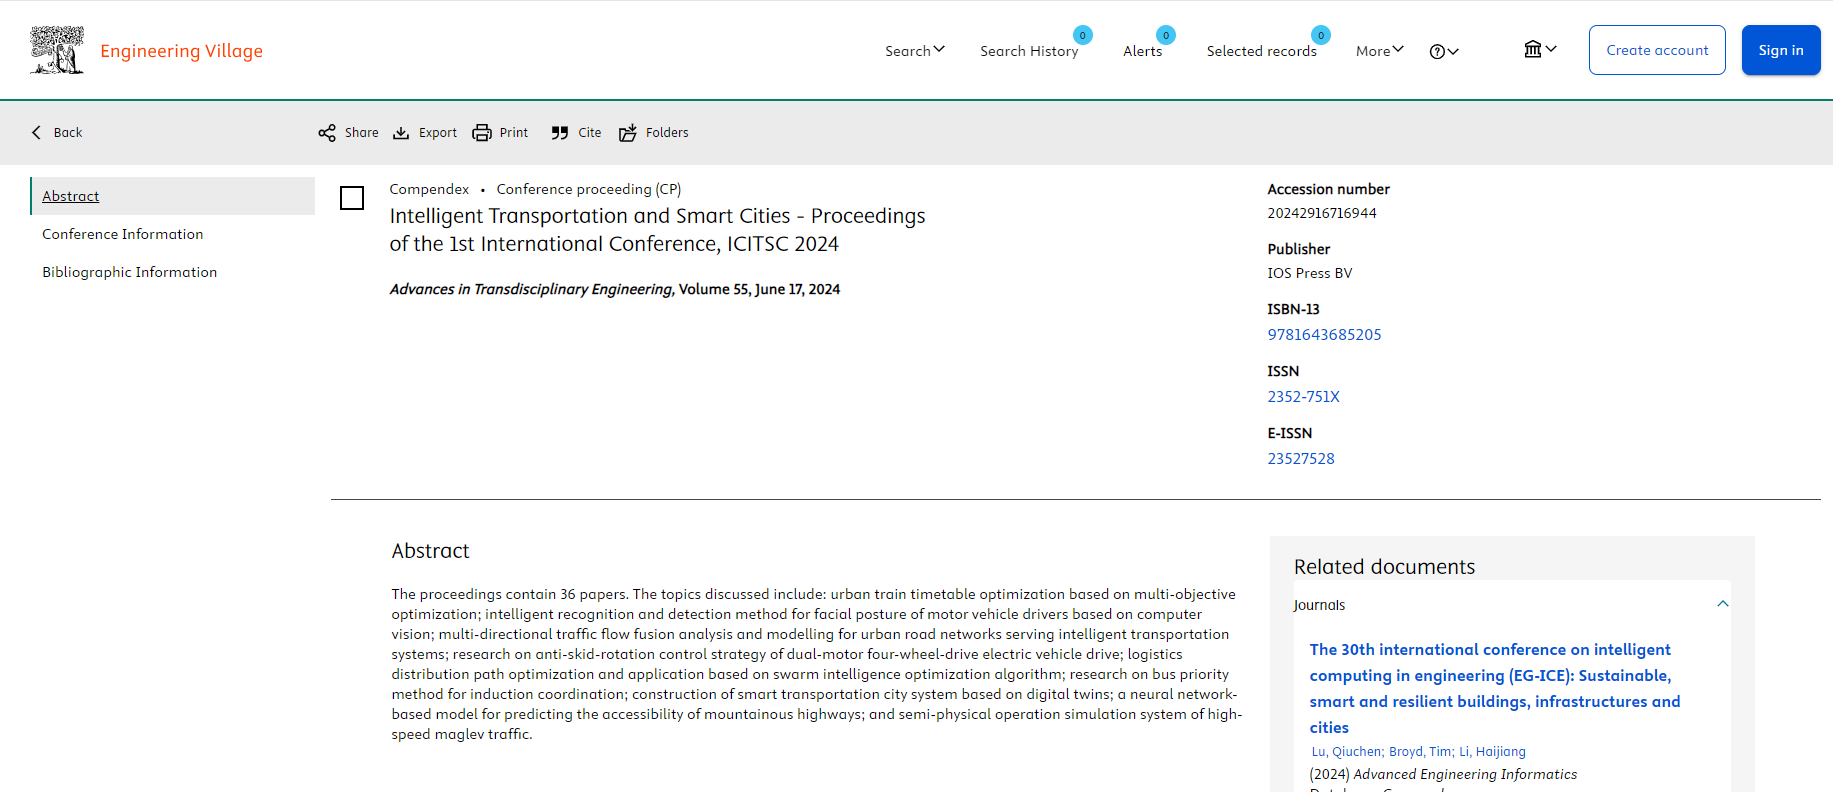Viewport: 1833px width, 792px height.
Task: Open Search History in top navigation
Action: [x=1028, y=51]
